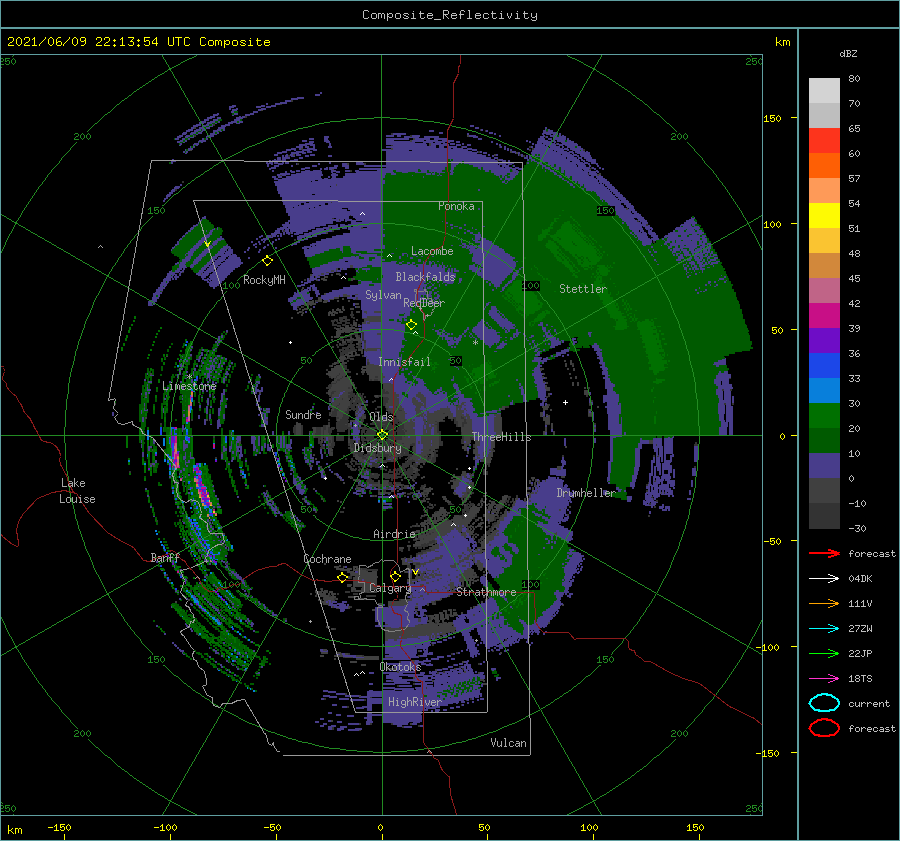This screenshot has height=841, width=900.
Task: Click the Drumheller label
Action: coord(586,493)
